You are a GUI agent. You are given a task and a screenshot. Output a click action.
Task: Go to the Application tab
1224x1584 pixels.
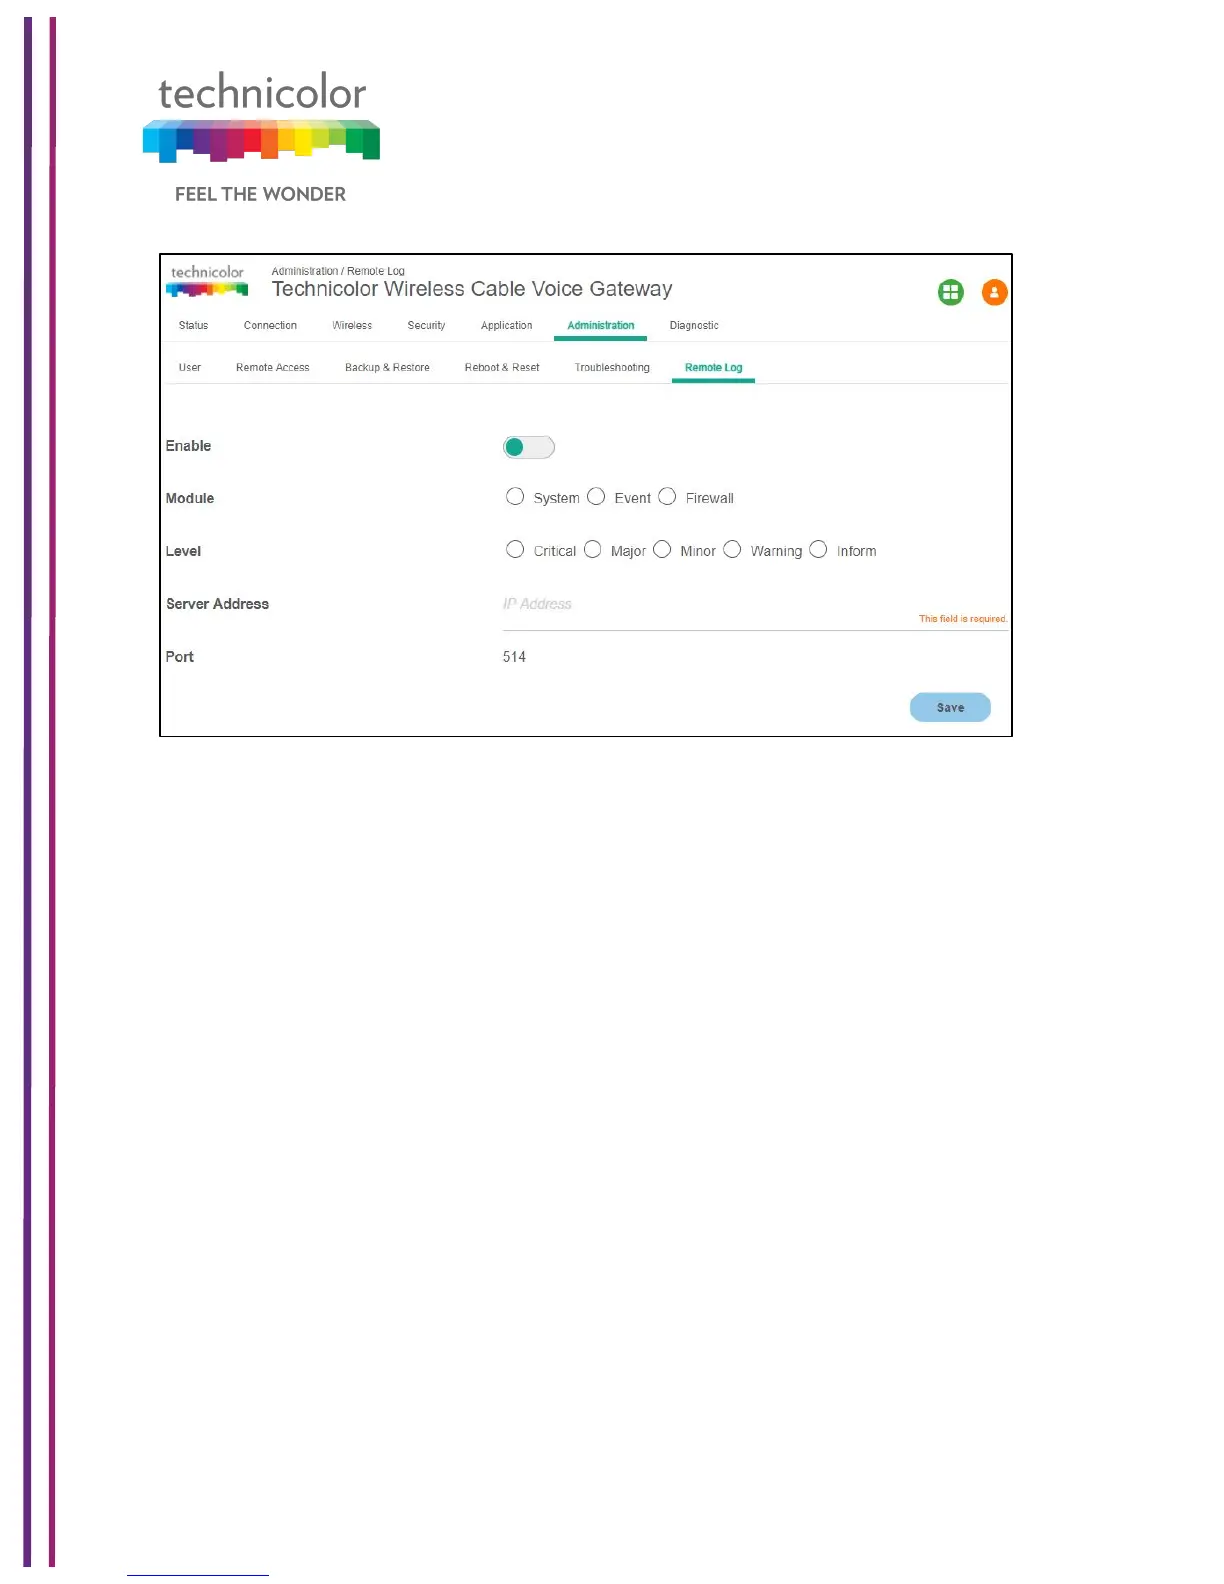pyautogui.click(x=506, y=326)
